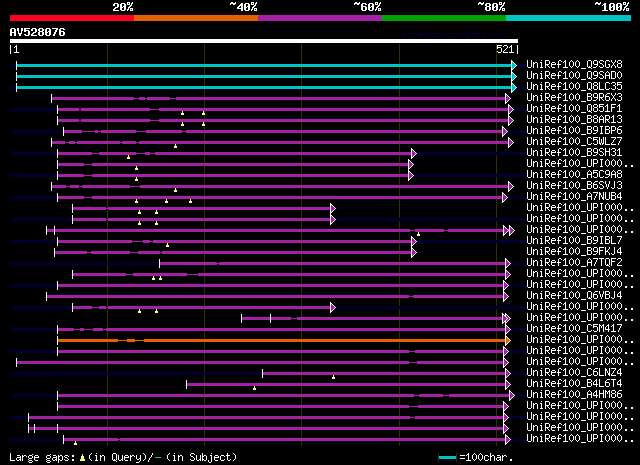This screenshot has width=640, height=465.
Task: Select the orange 40% identity legend segment
Action: click(x=196, y=18)
